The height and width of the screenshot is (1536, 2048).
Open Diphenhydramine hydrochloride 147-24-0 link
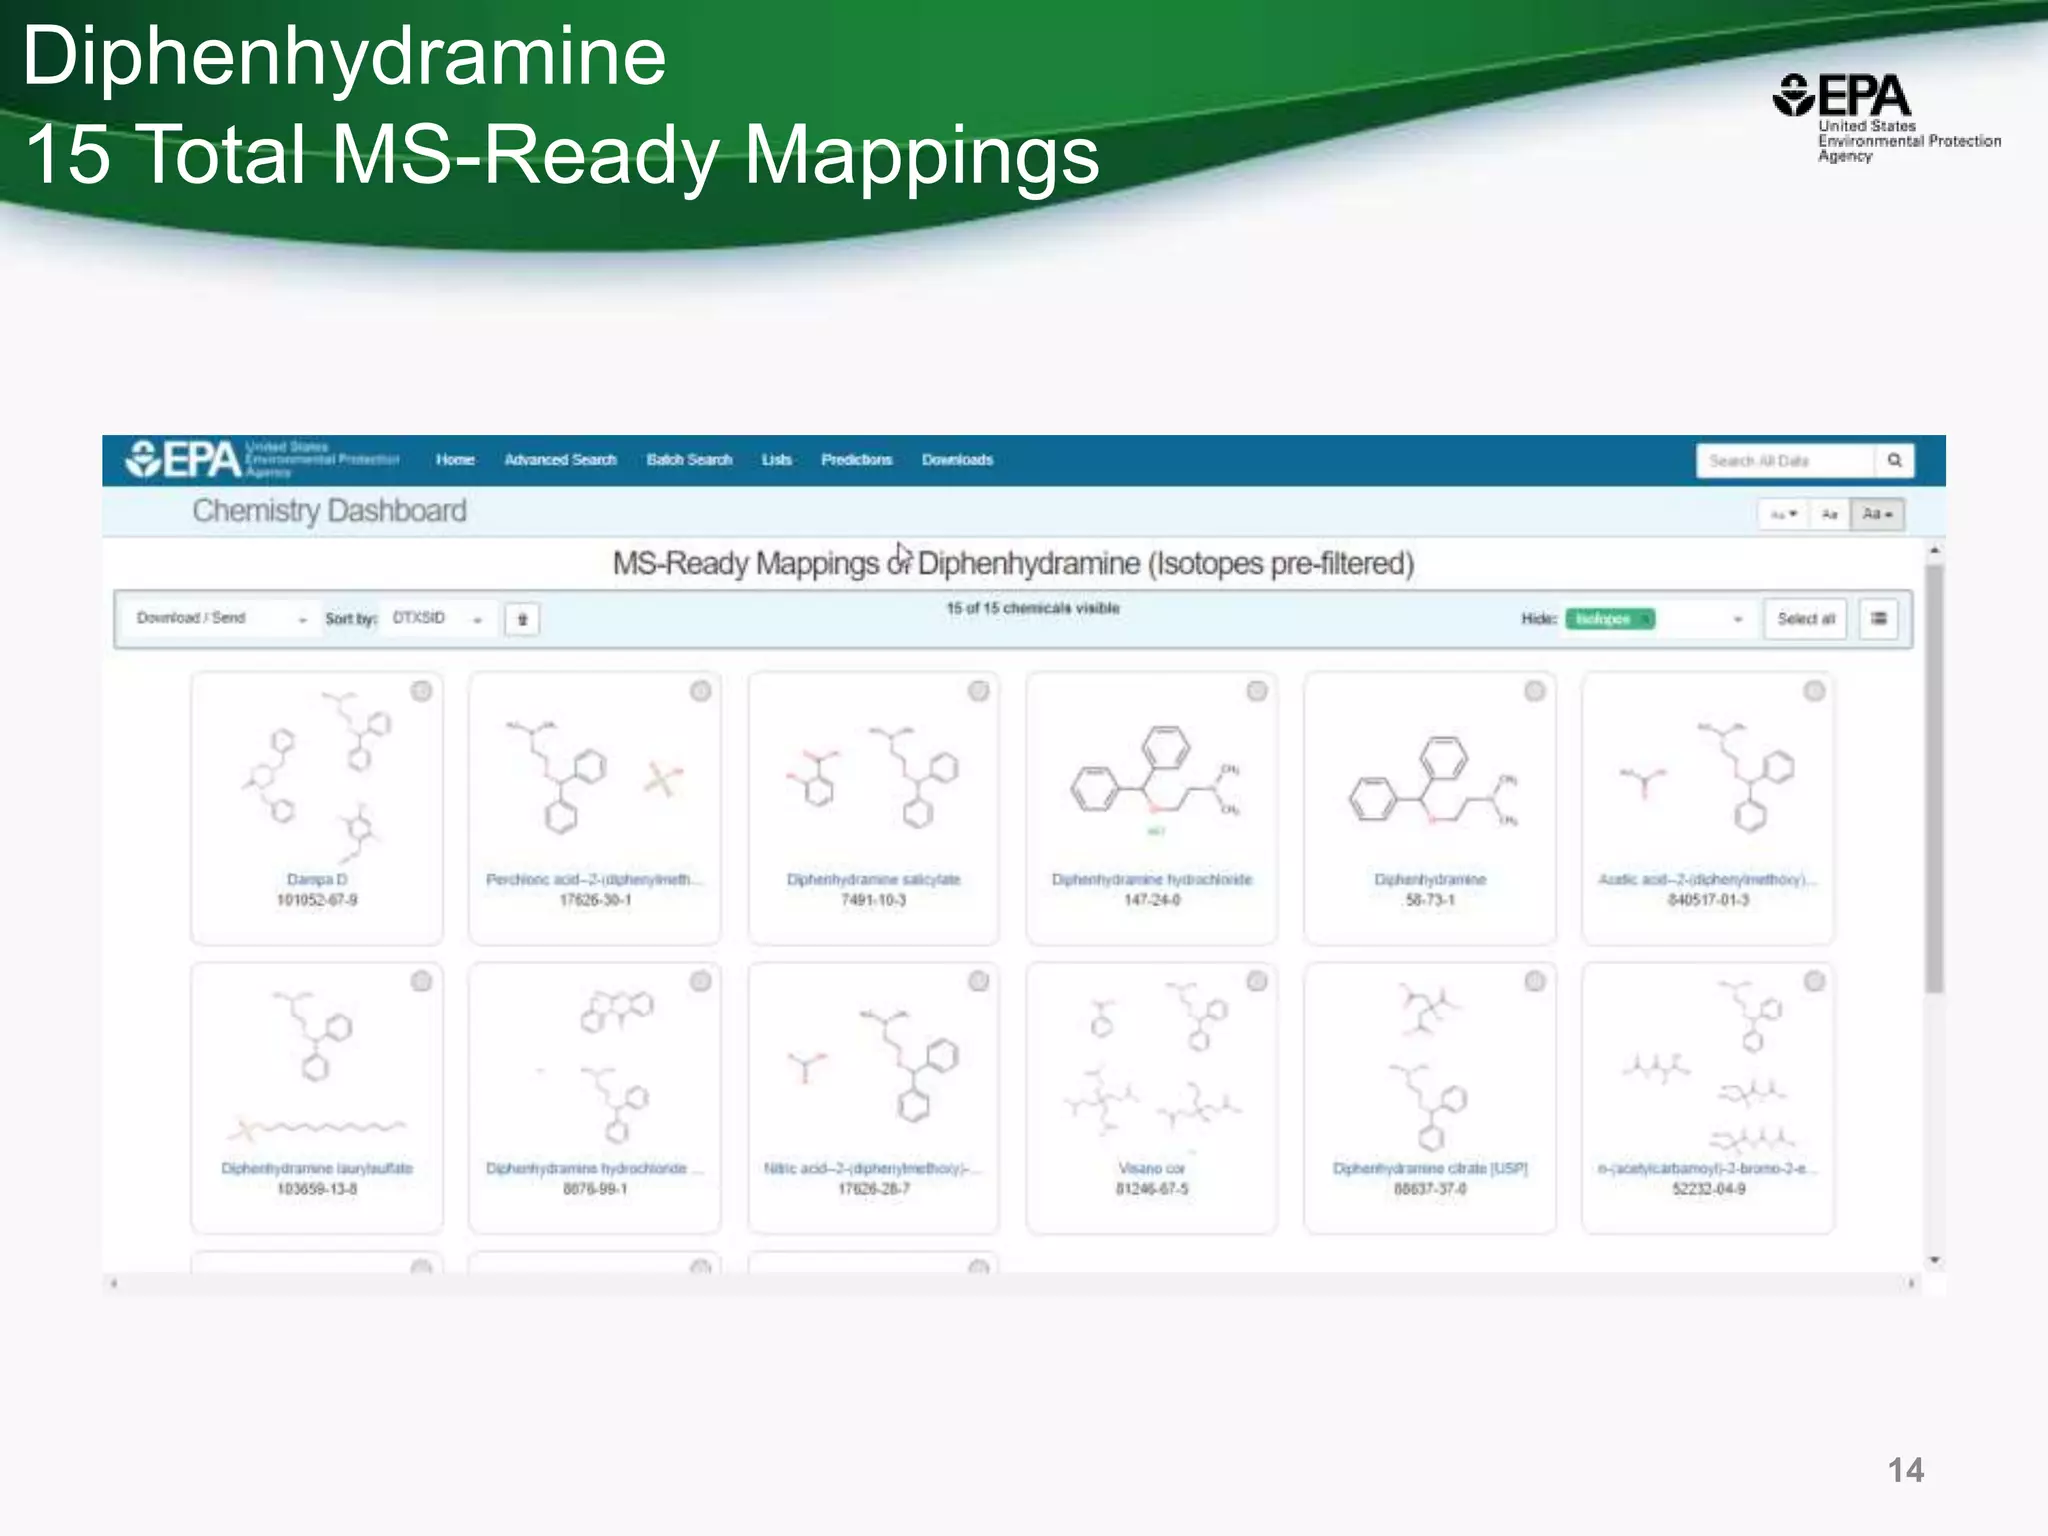[1152, 879]
